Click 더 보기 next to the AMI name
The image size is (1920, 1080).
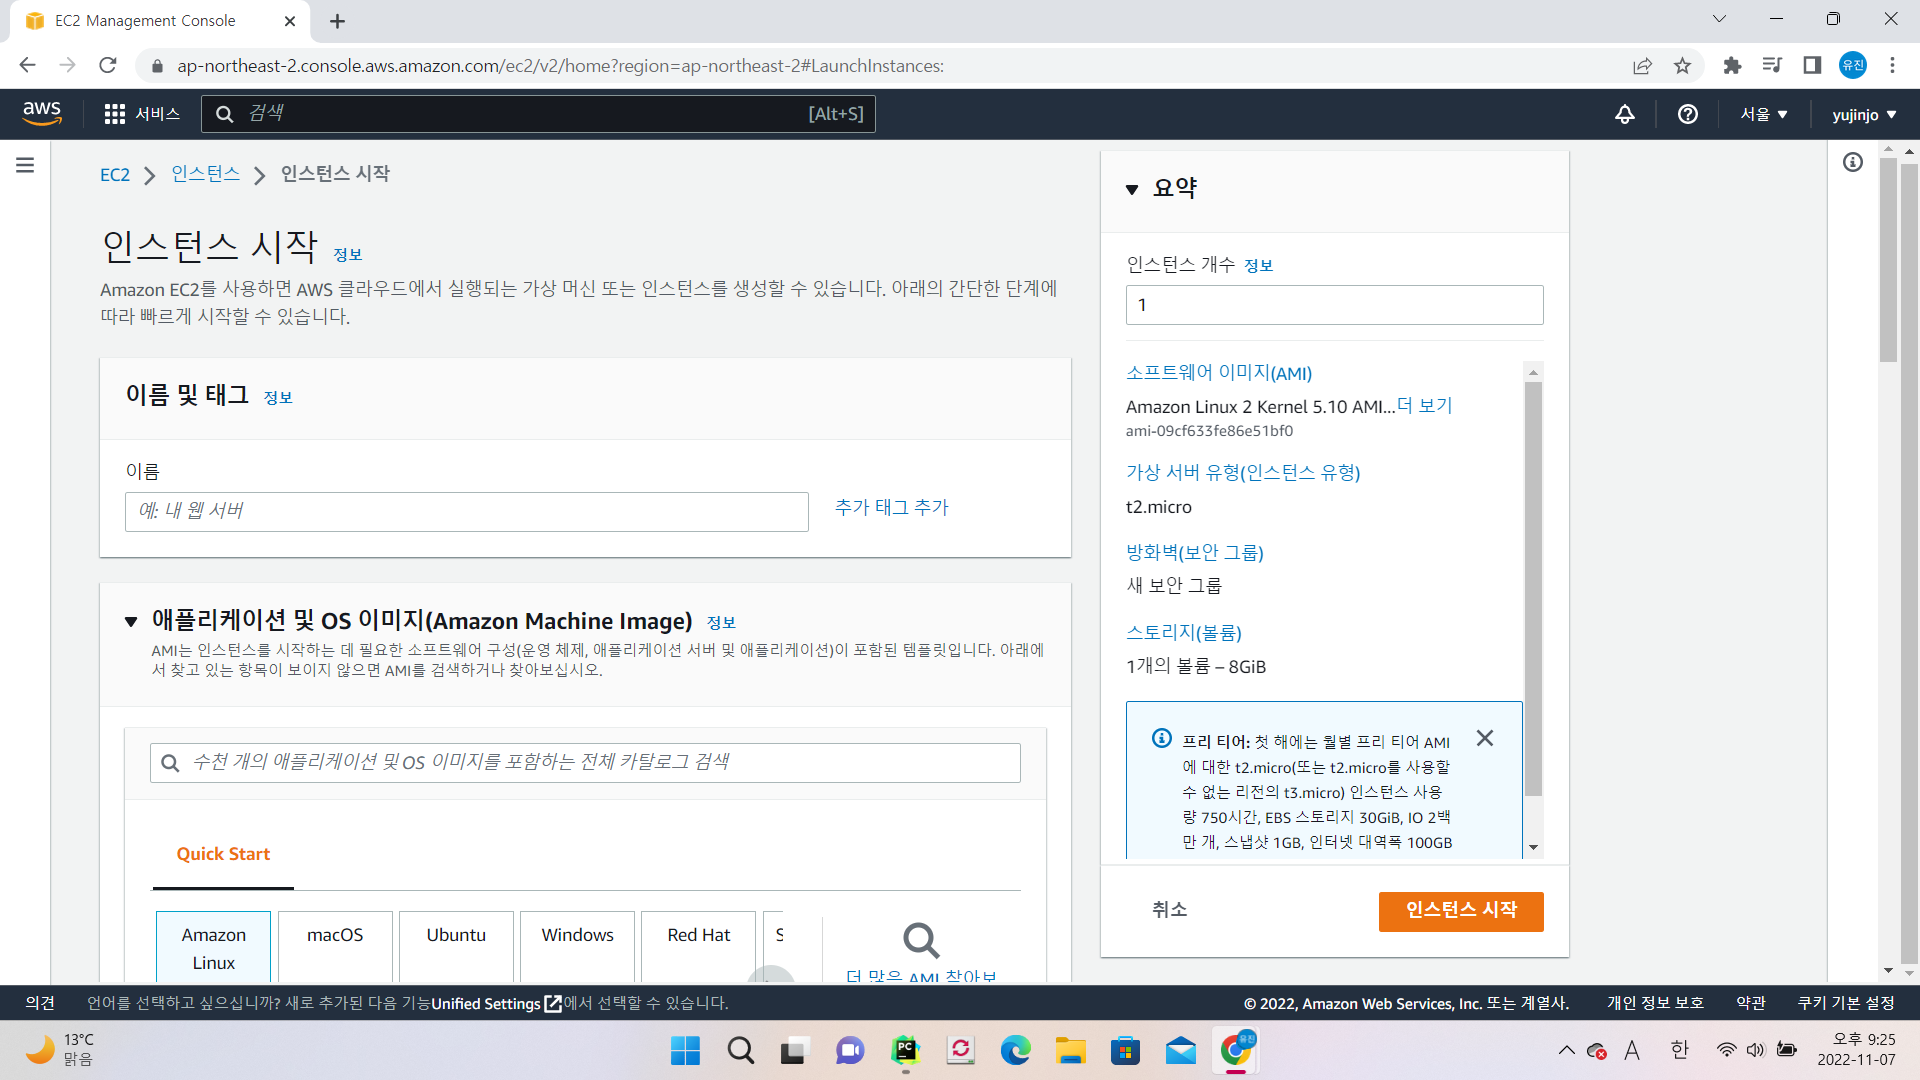click(1424, 405)
